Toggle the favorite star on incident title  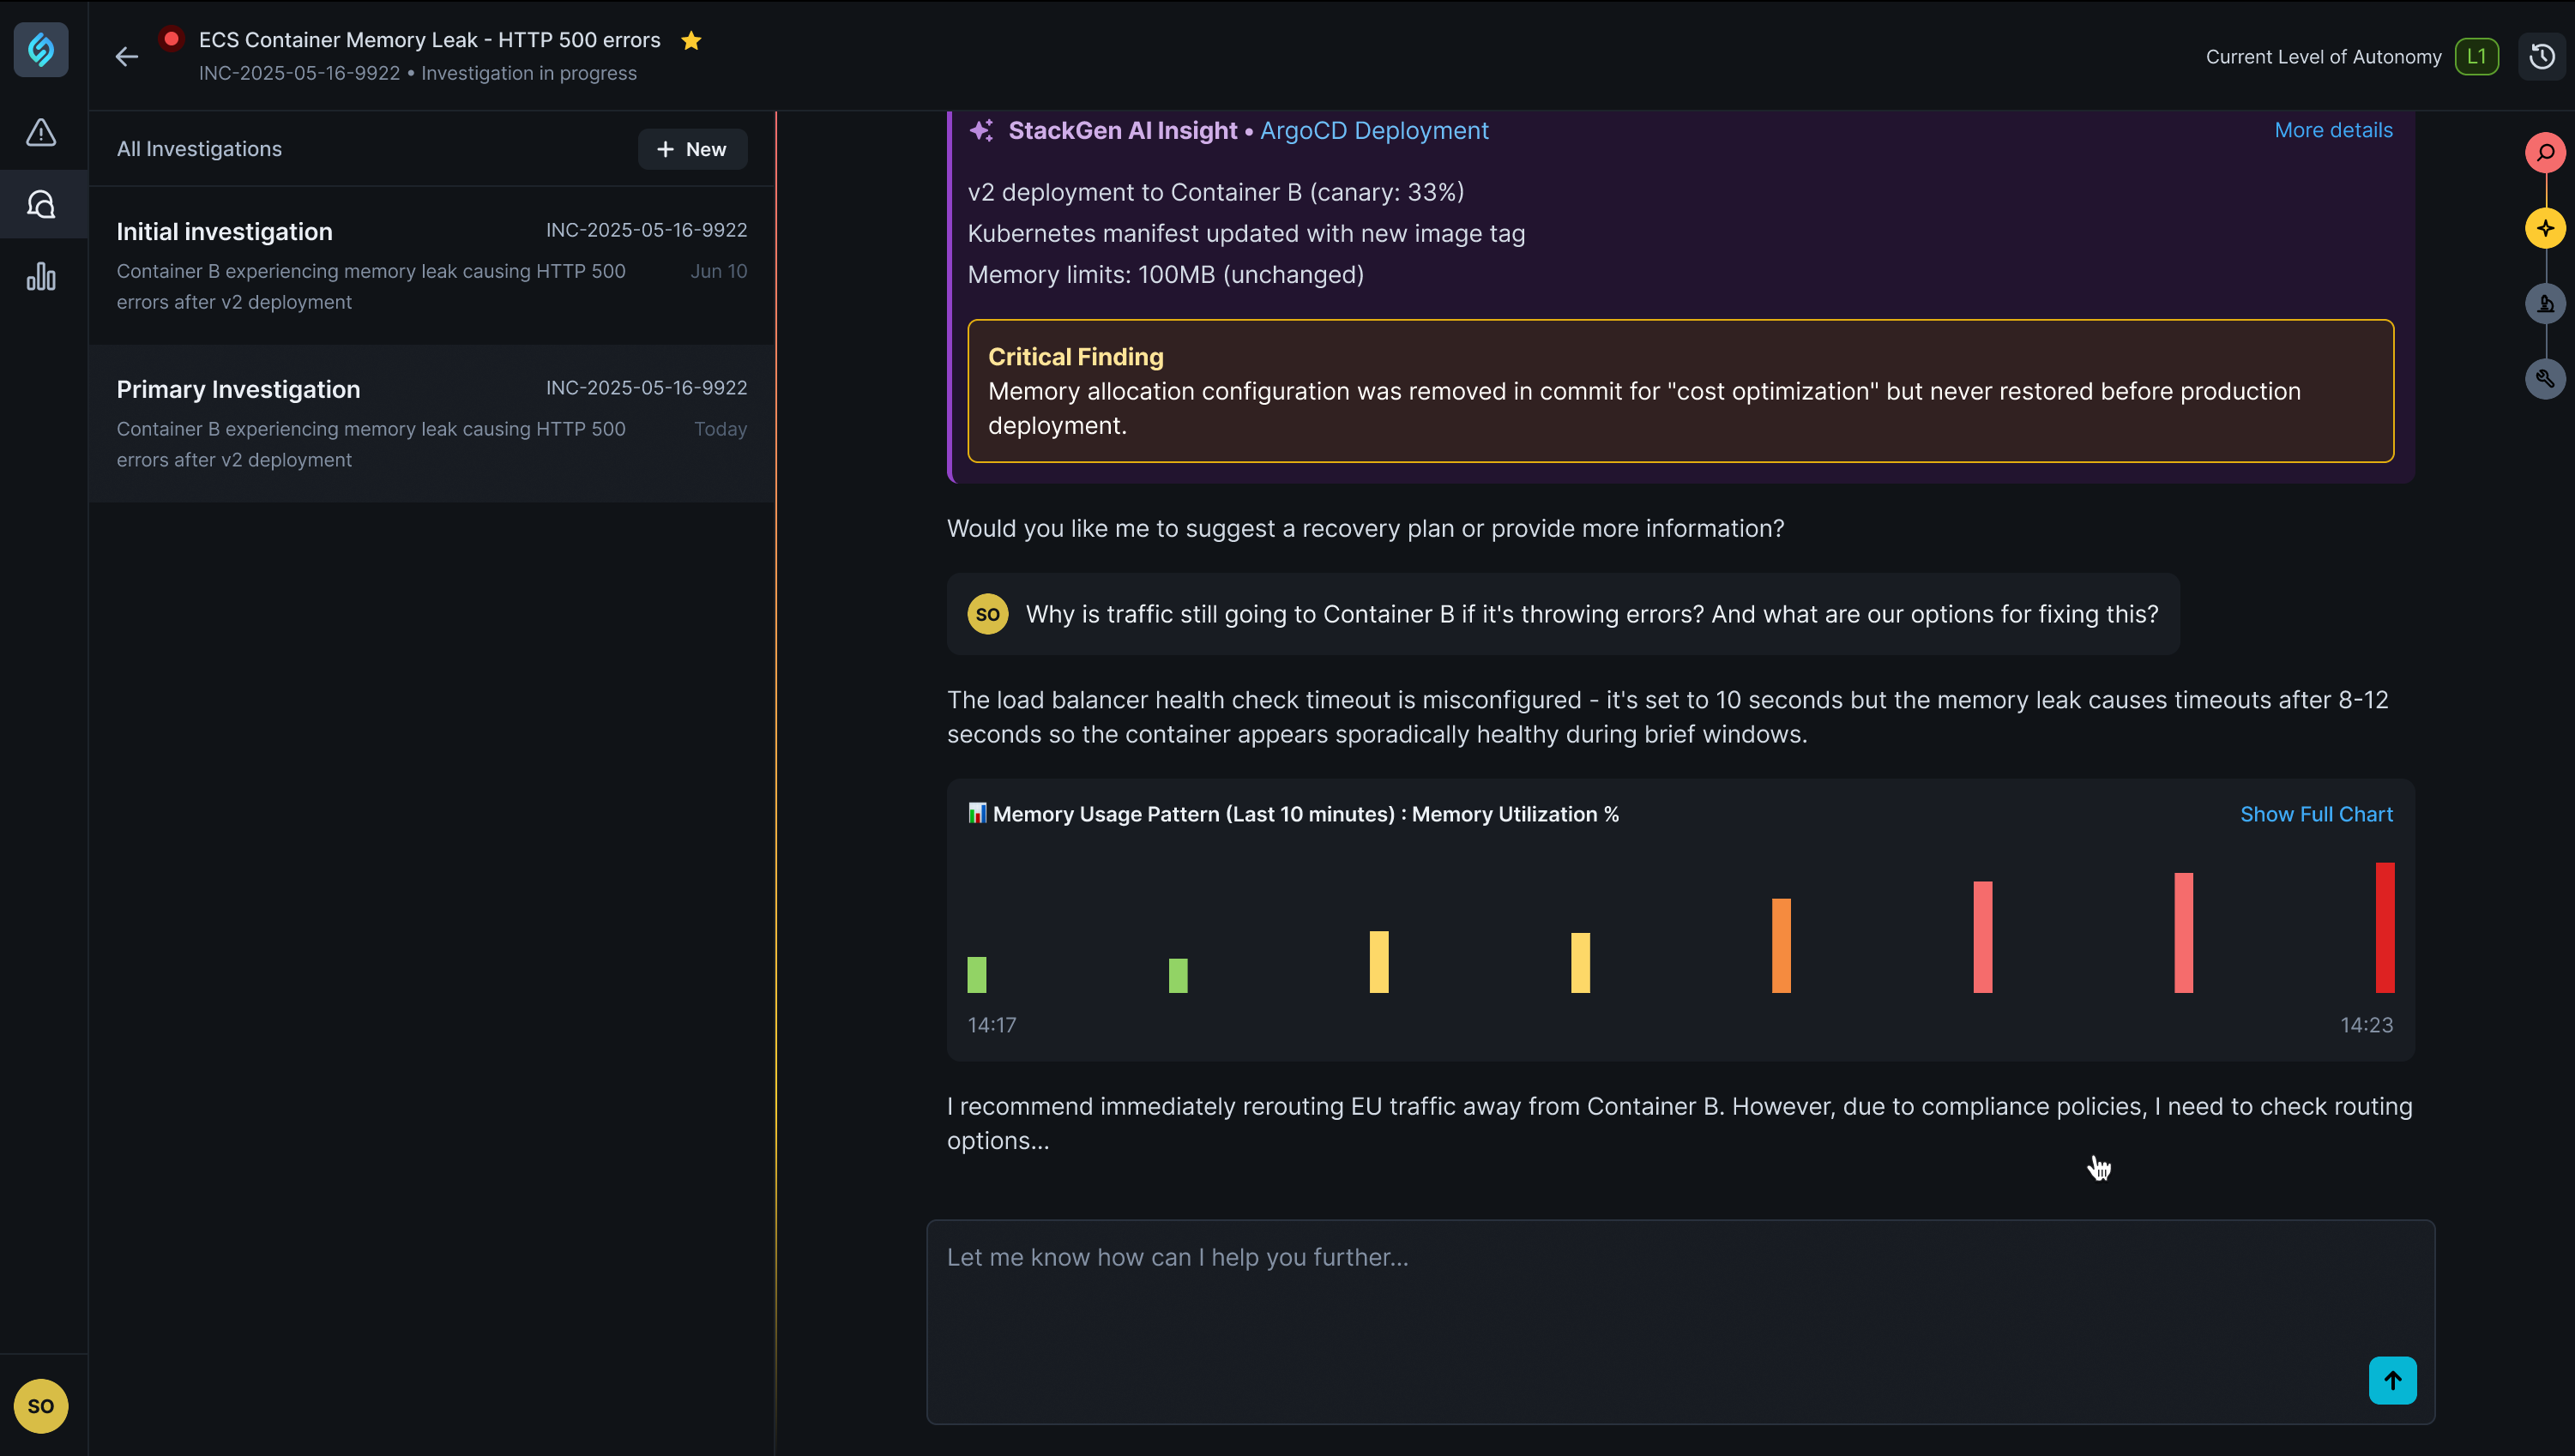point(691,40)
